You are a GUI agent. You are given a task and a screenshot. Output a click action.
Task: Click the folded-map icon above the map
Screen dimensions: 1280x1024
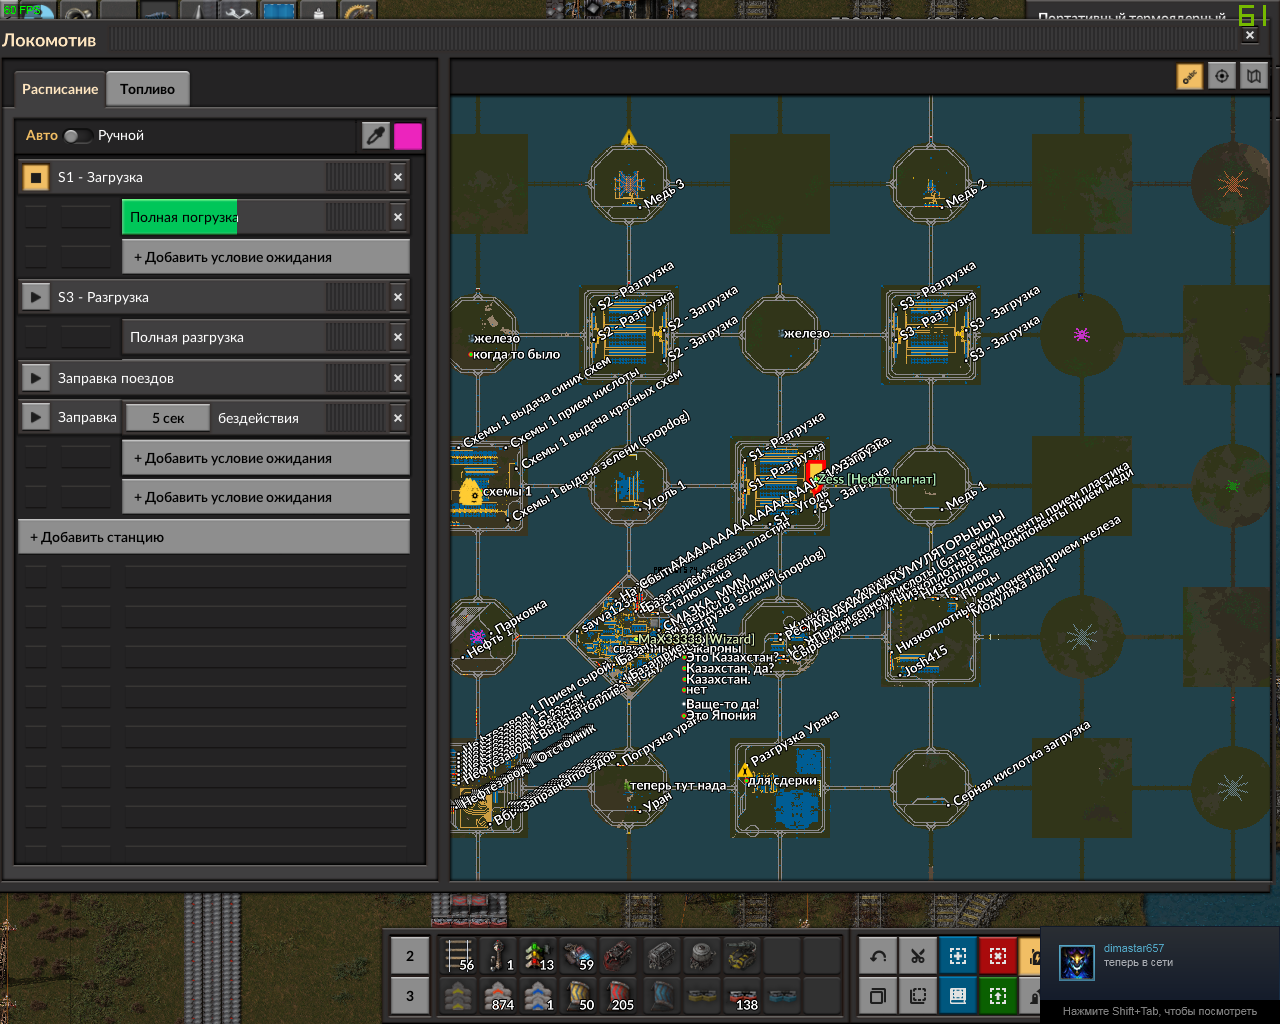1254,76
